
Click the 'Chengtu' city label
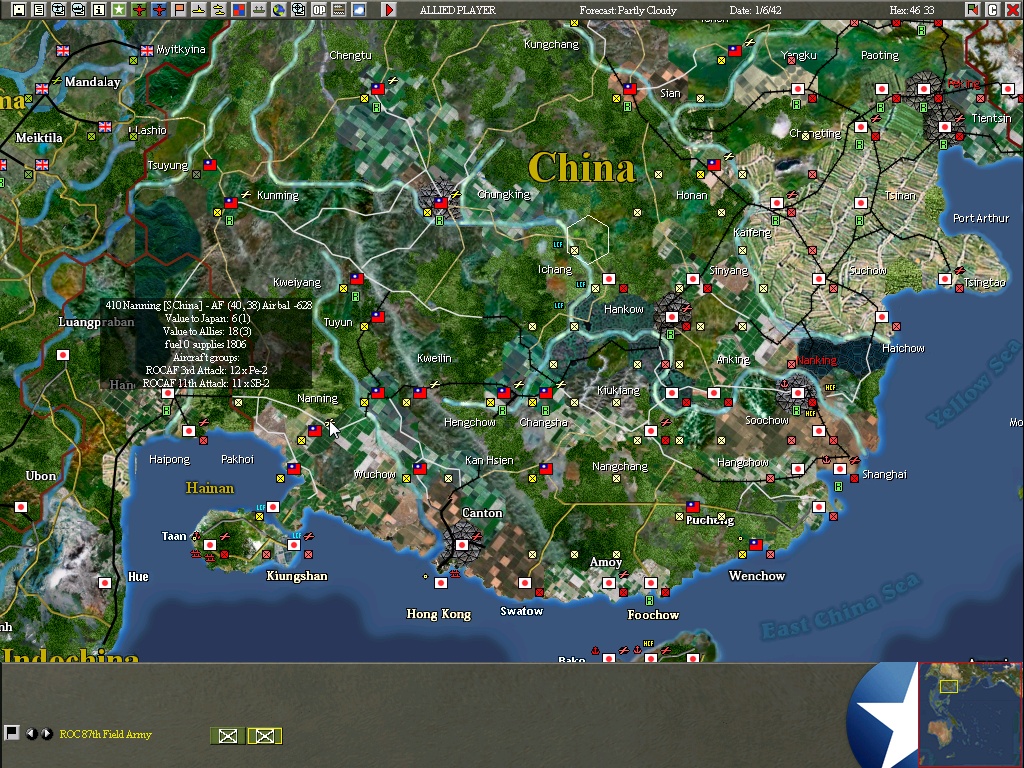pos(350,55)
